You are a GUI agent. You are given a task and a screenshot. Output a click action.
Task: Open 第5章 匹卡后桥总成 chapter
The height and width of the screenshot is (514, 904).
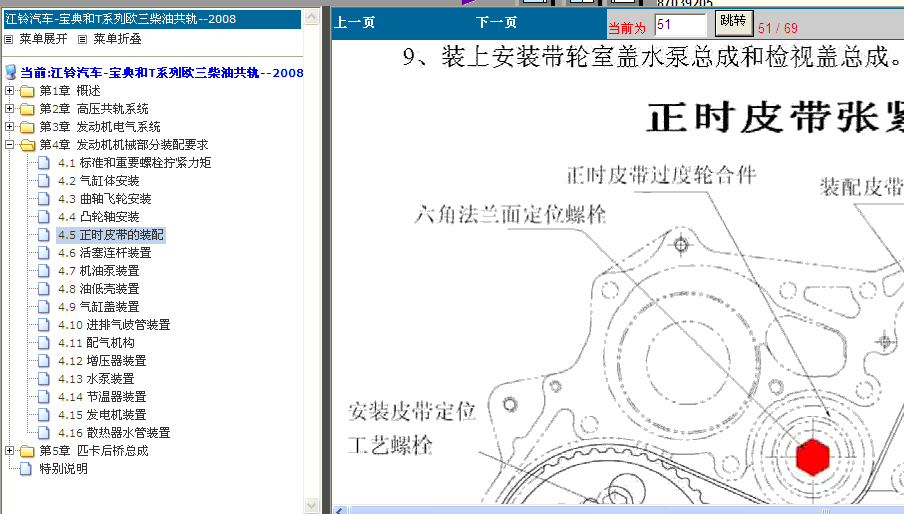94,451
